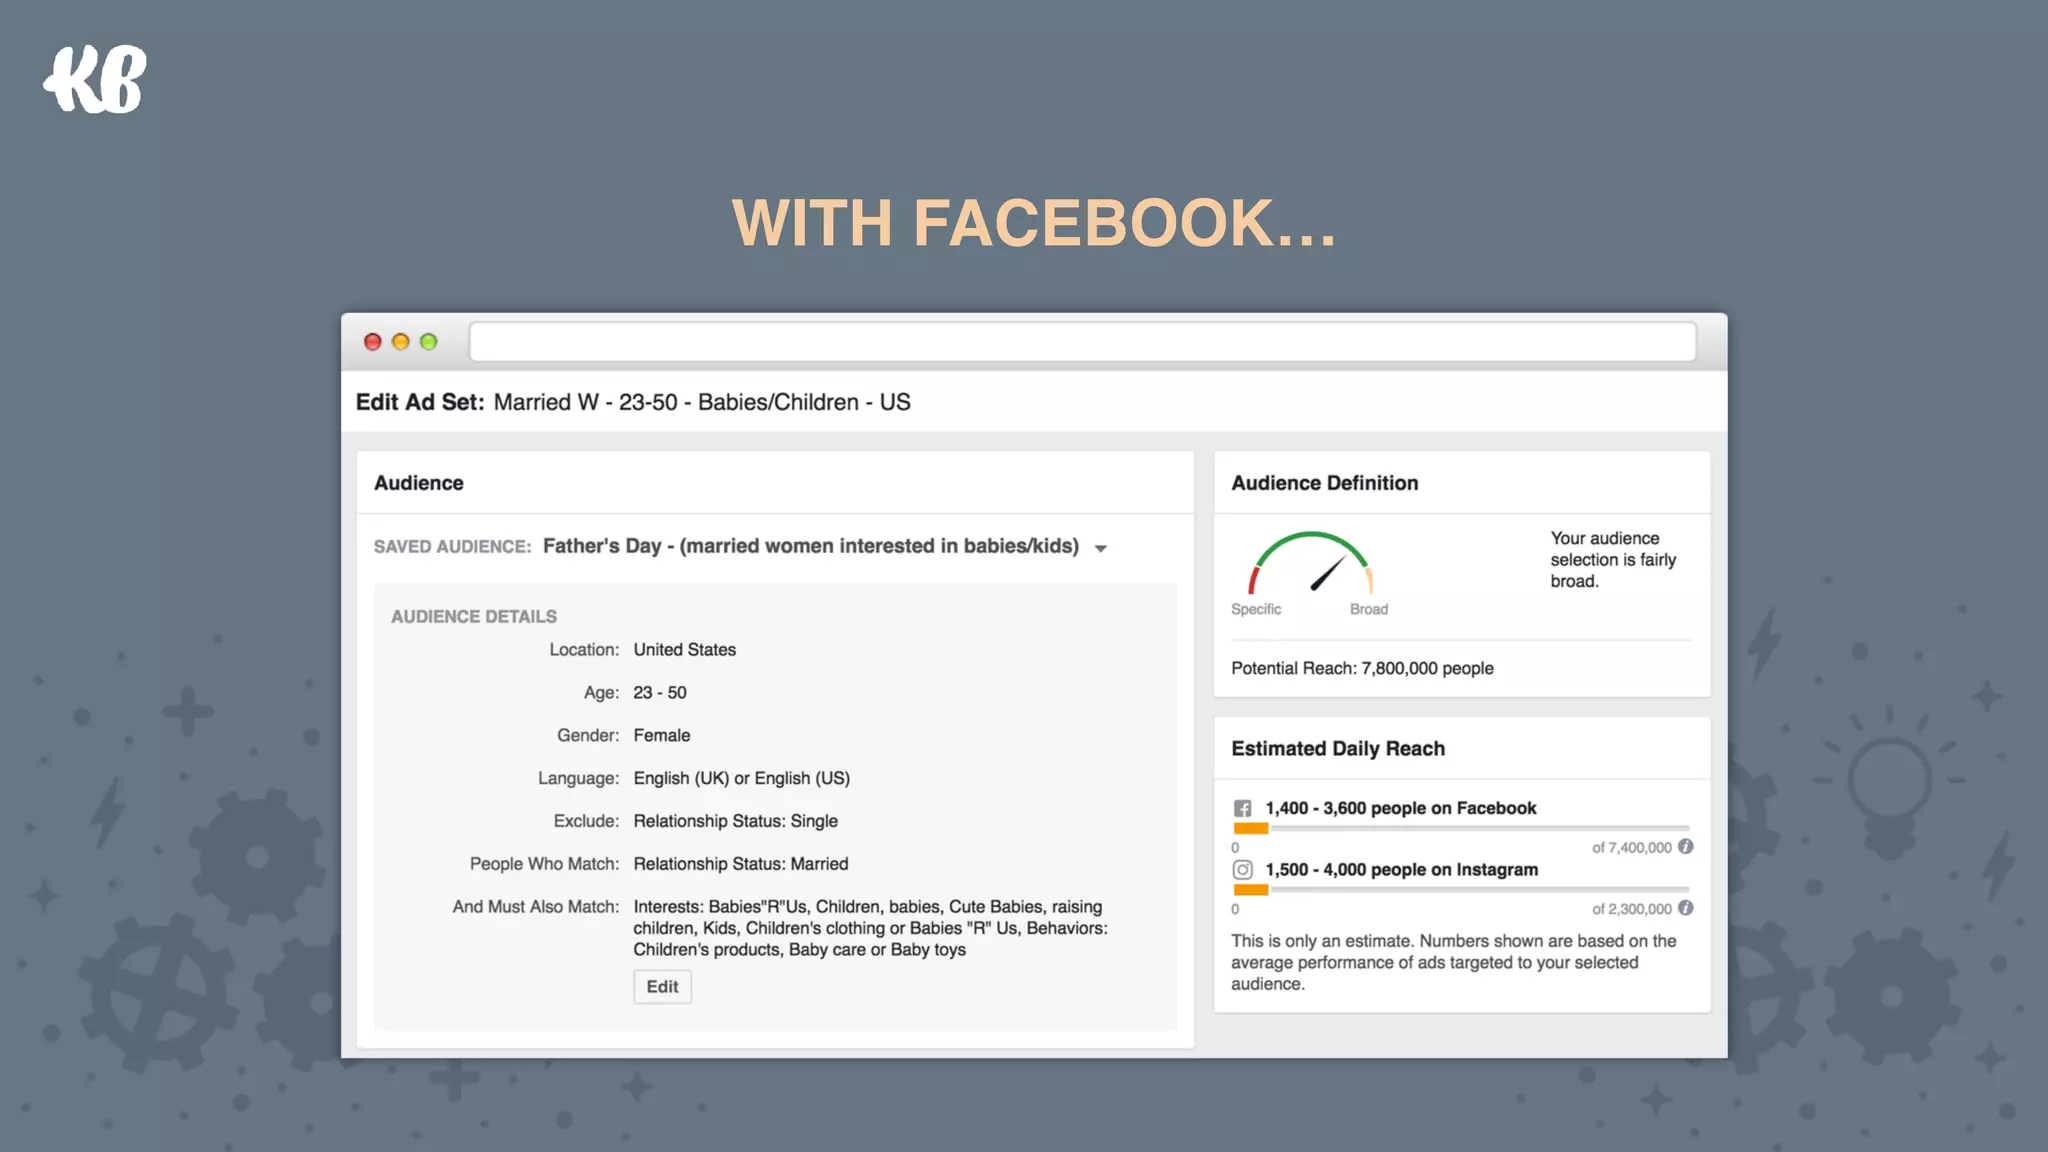This screenshot has height=1152, width=2048.
Task: Click the gender value Female
Action: (x=662, y=736)
